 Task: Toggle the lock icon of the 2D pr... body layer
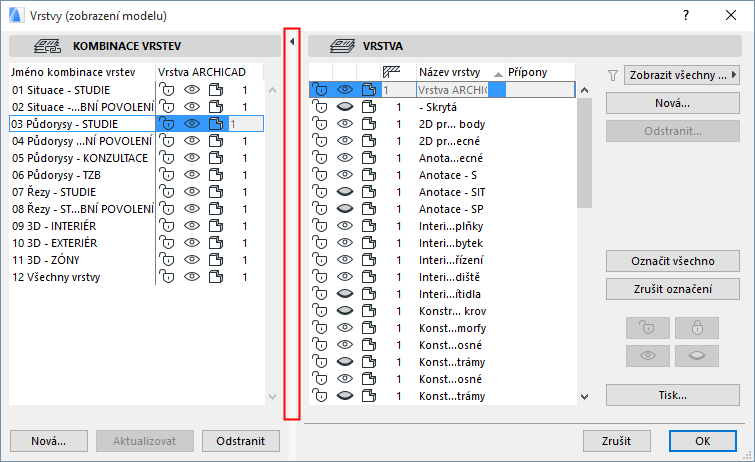click(x=320, y=124)
